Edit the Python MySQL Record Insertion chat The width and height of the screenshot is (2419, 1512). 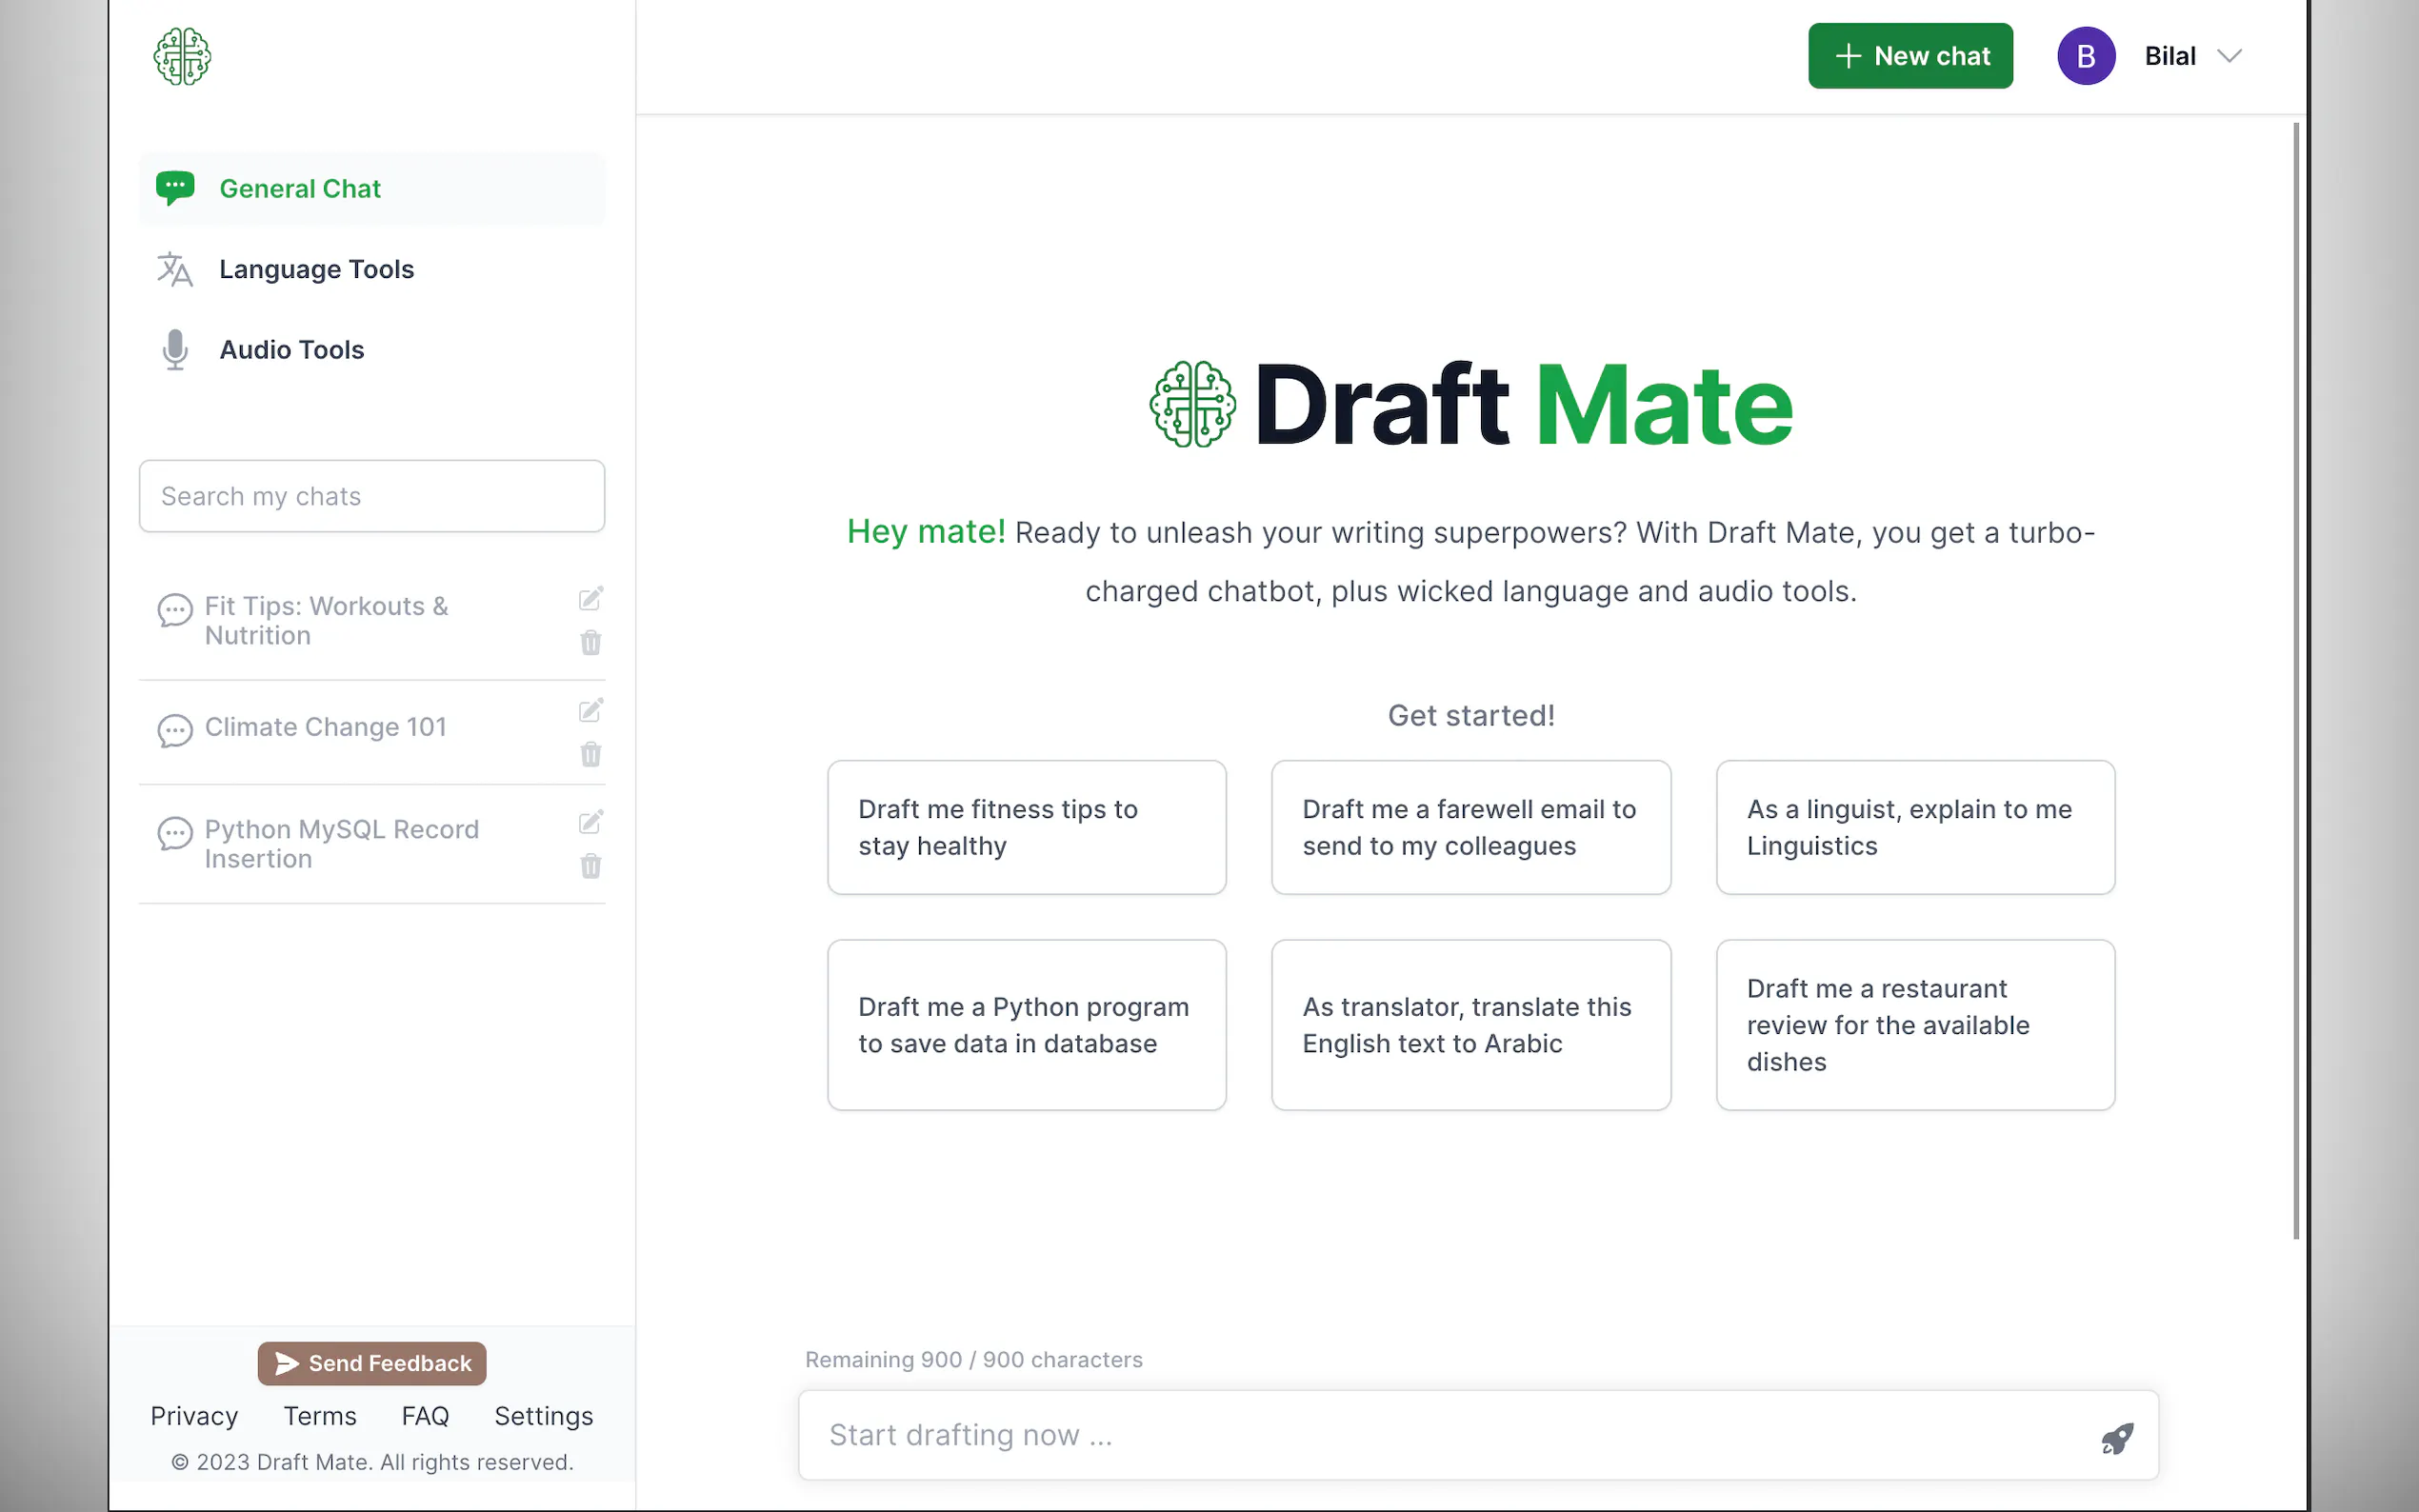click(x=590, y=823)
